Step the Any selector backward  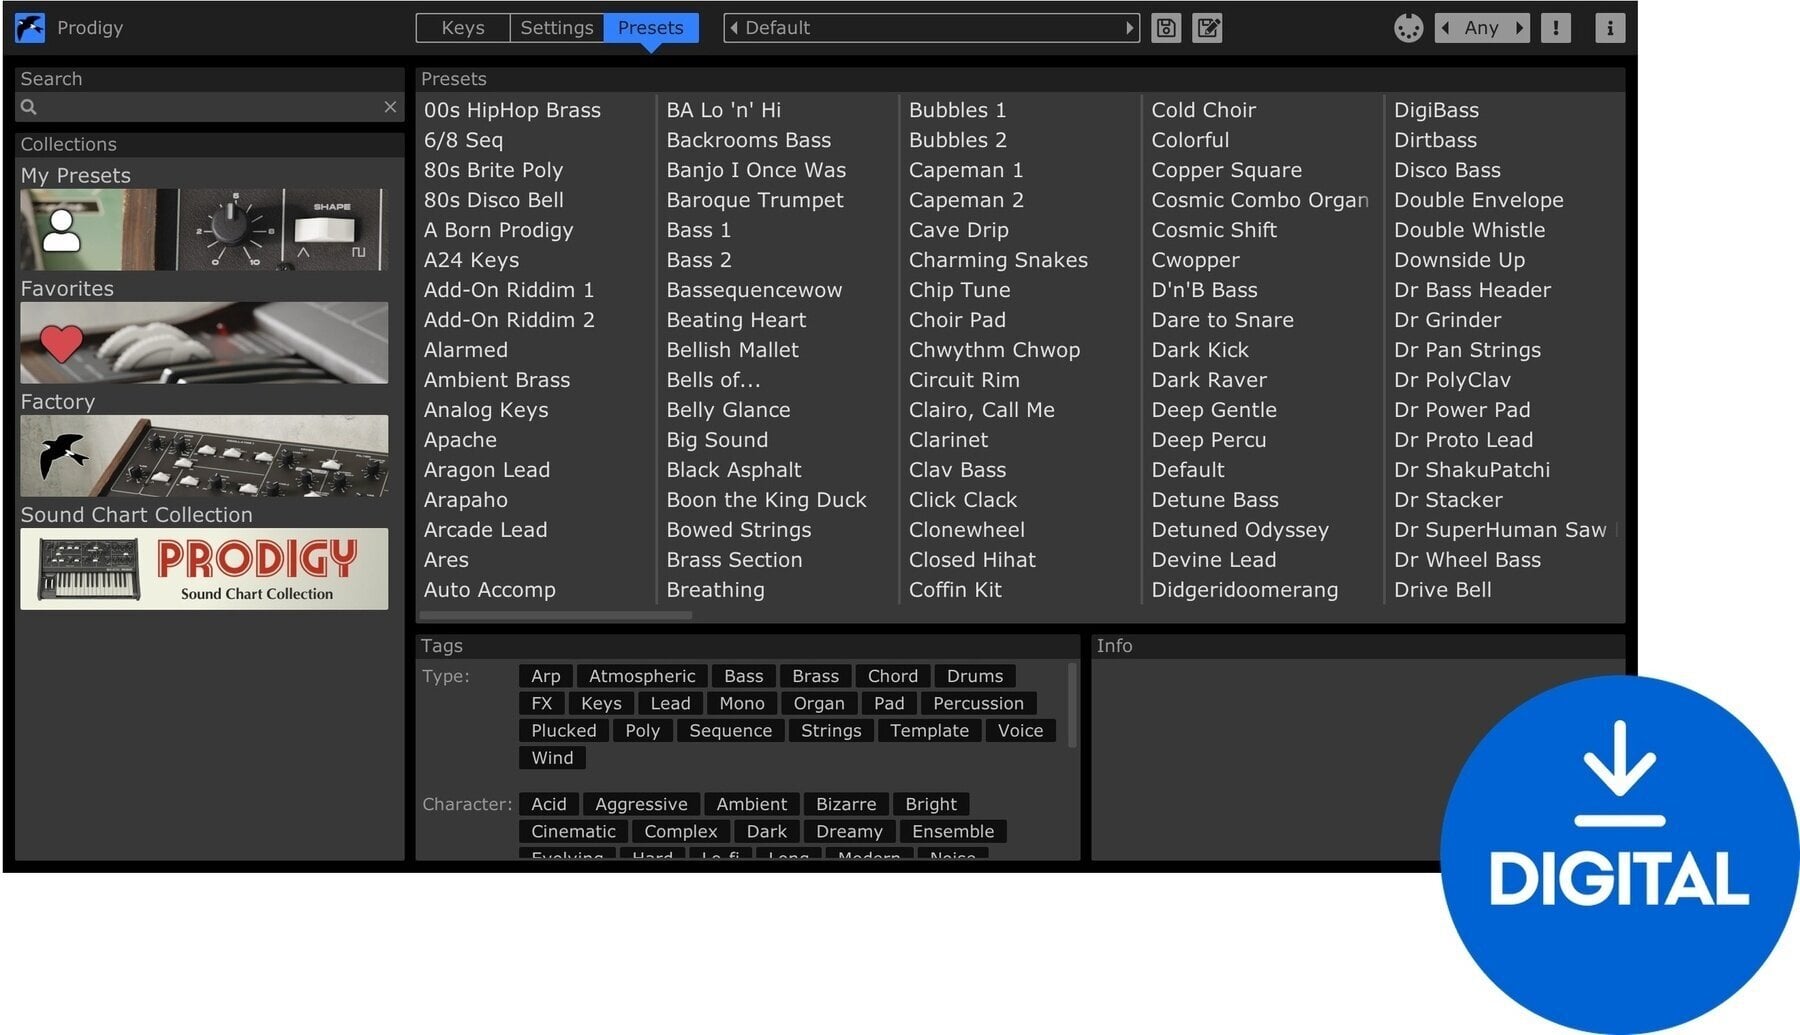[1445, 28]
